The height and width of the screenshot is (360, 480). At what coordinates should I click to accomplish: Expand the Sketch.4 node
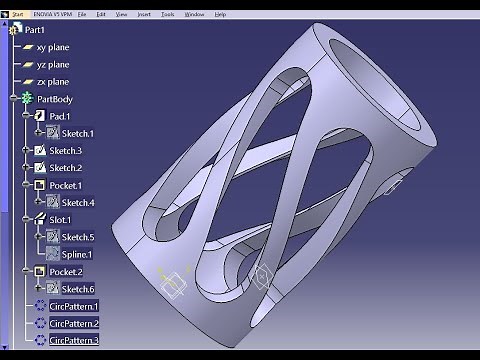(38, 202)
